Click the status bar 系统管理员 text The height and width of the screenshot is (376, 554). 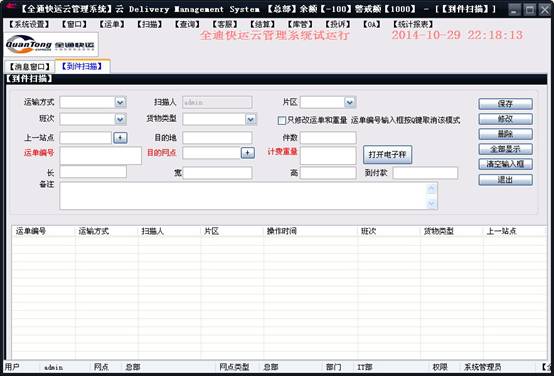tap(482, 368)
